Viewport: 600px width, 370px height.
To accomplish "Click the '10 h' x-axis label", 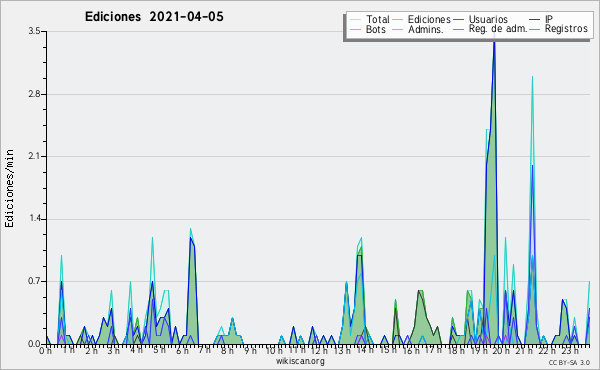I will point(274,351).
